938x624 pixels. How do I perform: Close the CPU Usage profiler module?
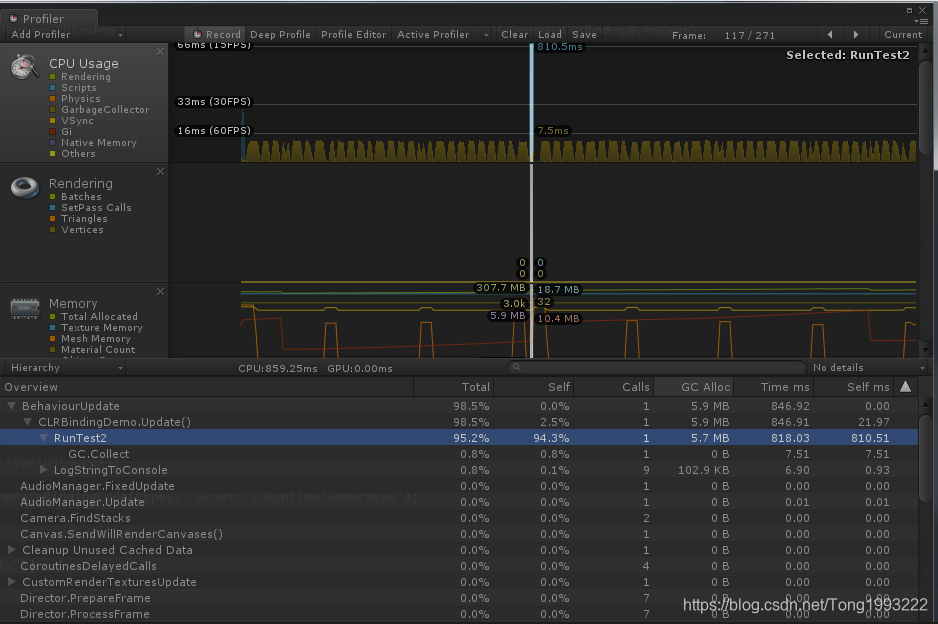160,51
